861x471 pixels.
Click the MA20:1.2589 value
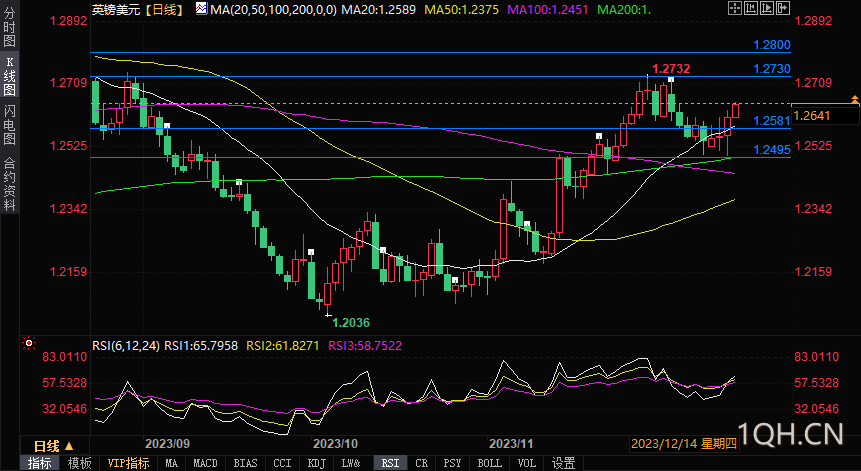coord(378,9)
